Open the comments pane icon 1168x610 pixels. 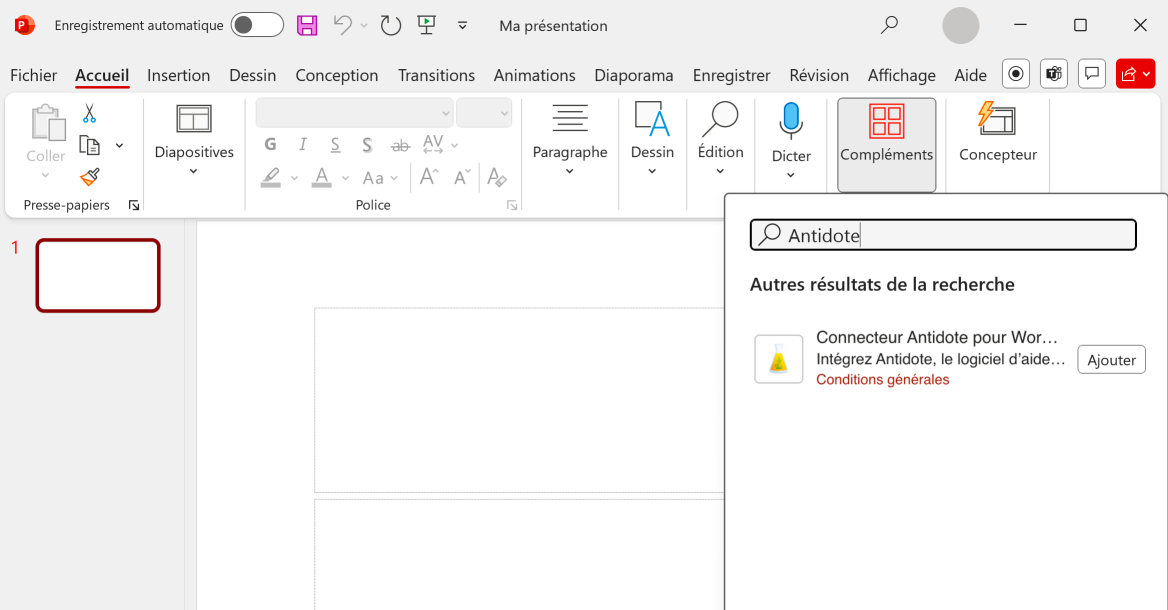(x=1092, y=74)
